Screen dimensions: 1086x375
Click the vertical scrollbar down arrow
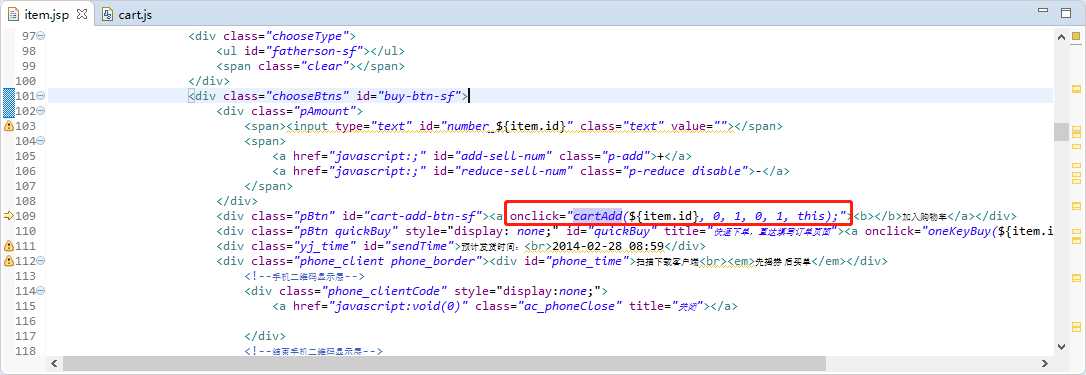(1060, 346)
